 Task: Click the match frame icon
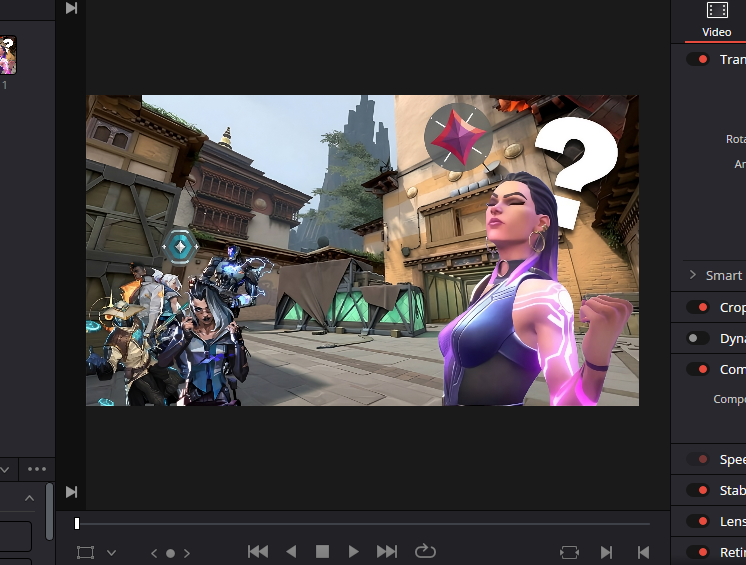click(x=569, y=552)
